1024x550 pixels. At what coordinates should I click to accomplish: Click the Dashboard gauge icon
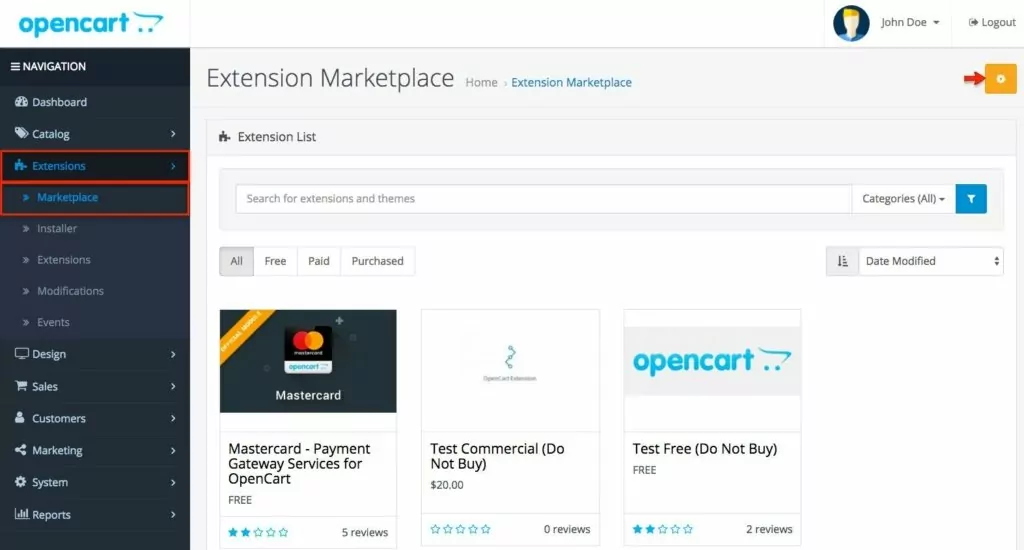21,101
